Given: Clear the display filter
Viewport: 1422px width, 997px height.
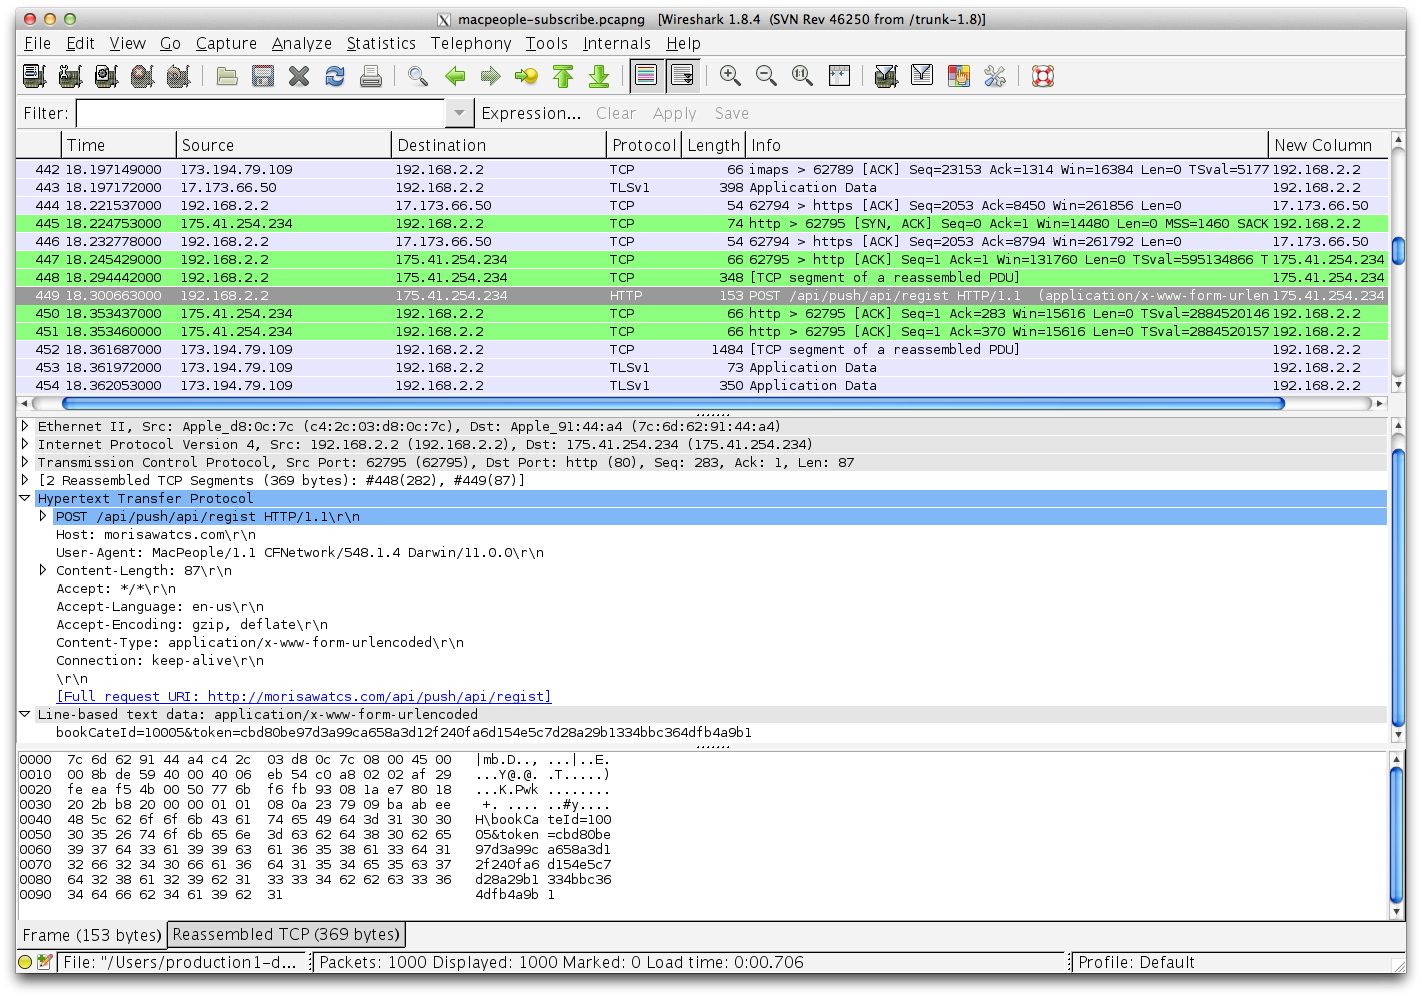Looking at the screenshot, I should [x=616, y=113].
